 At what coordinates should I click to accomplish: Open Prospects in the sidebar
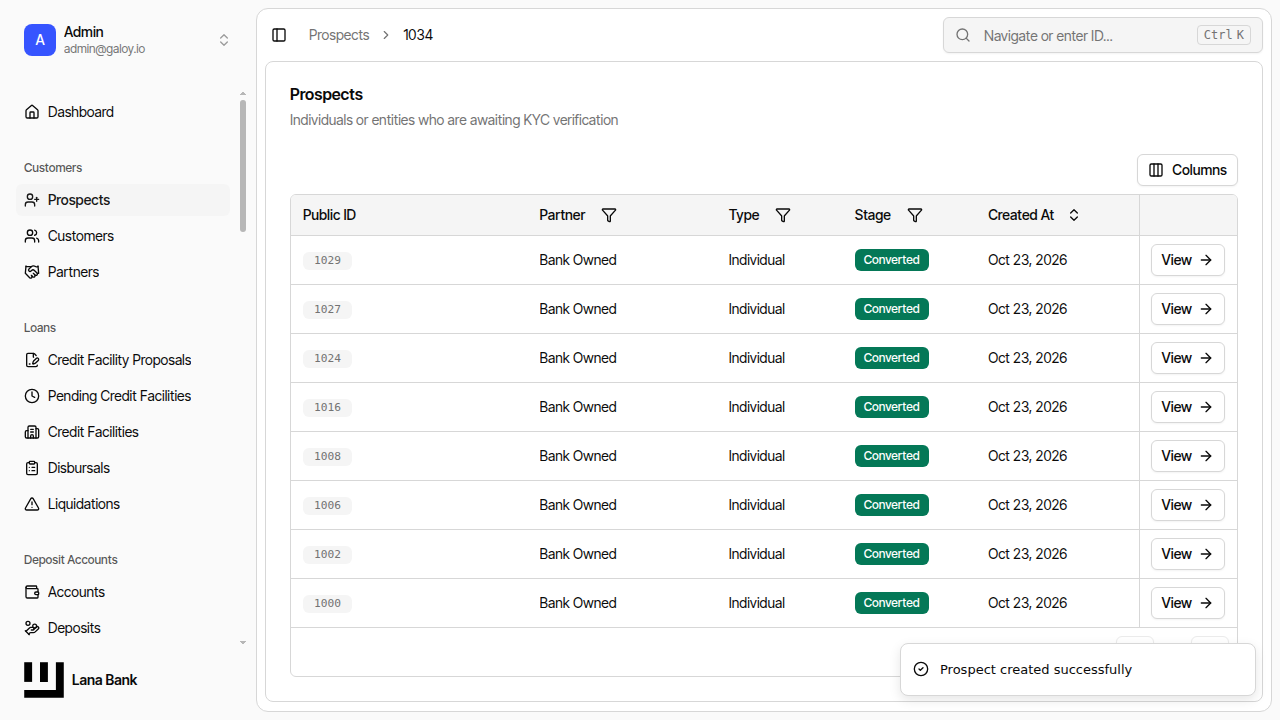pyautogui.click(x=123, y=200)
